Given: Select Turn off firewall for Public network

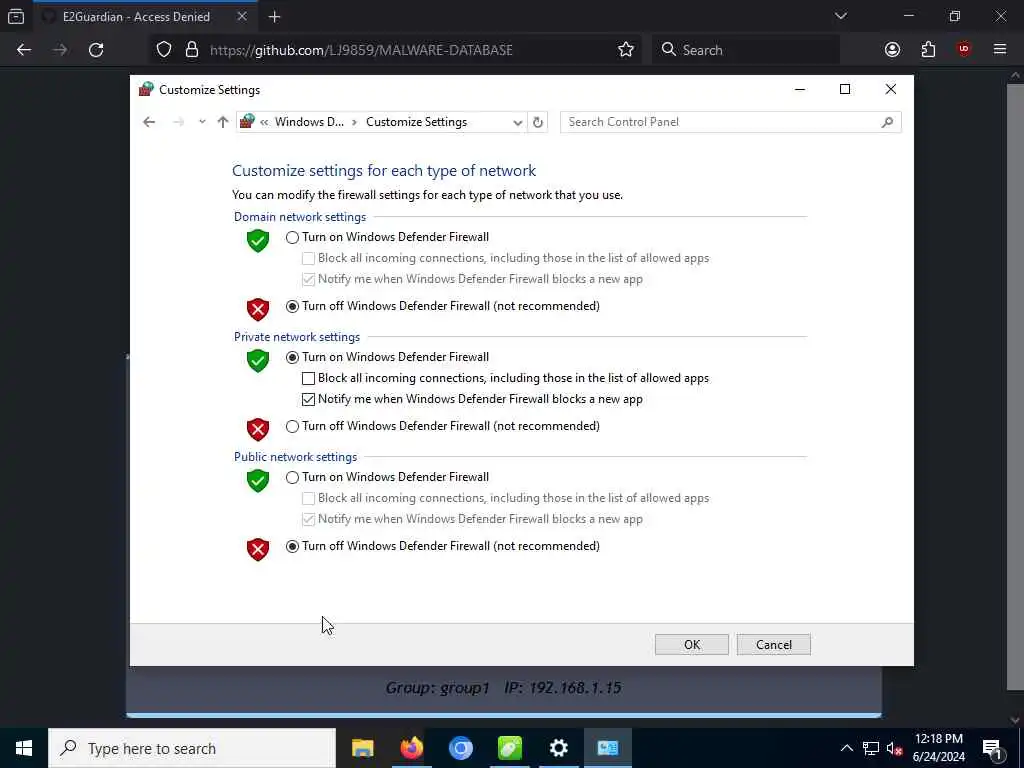Looking at the screenshot, I should 293,547.
